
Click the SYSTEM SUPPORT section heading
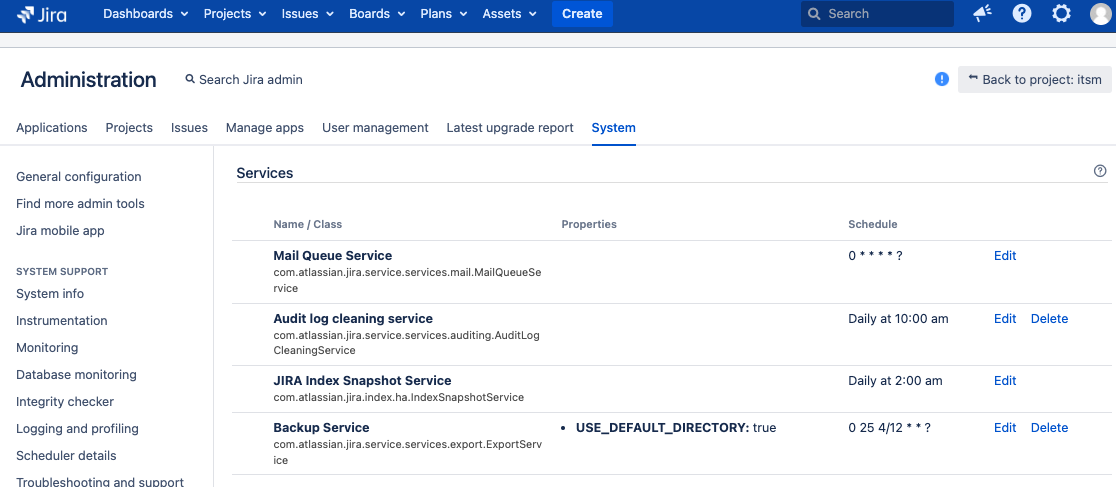(x=62, y=271)
